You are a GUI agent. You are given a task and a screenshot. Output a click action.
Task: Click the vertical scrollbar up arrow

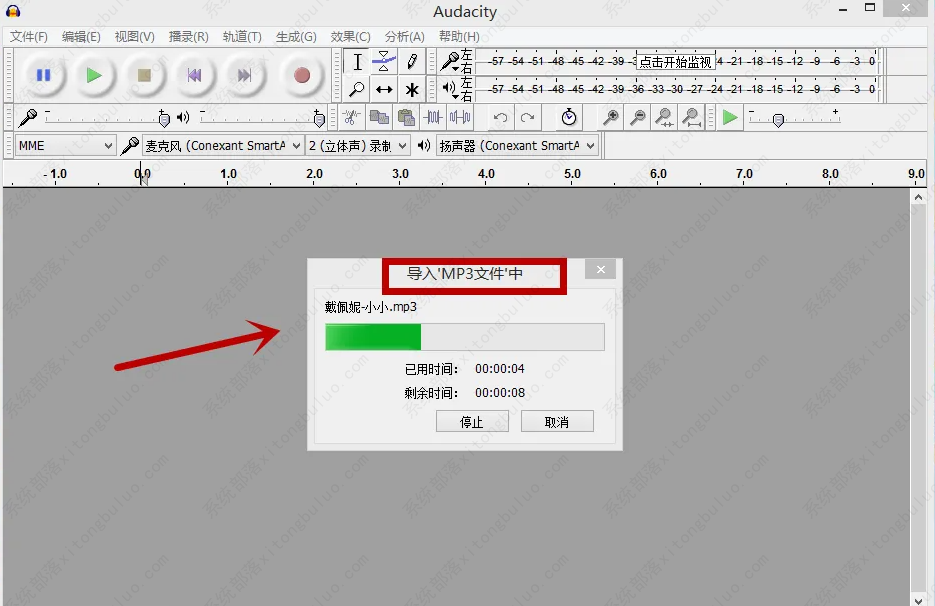pyautogui.click(x=918, y=197)
